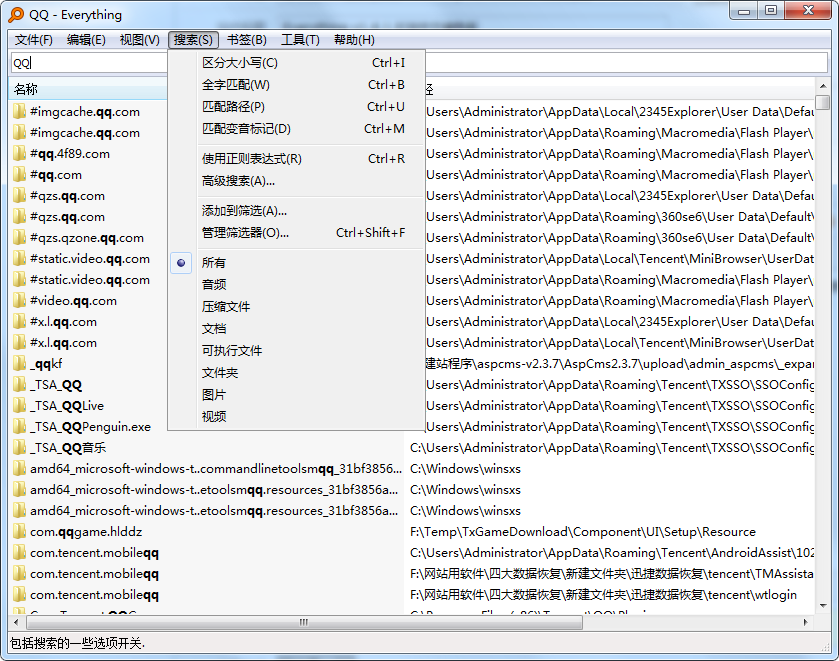This screenshot has width=839, height=661.
Task: Click folder icon beside #video.qq.com
Action: coord(19,300)
